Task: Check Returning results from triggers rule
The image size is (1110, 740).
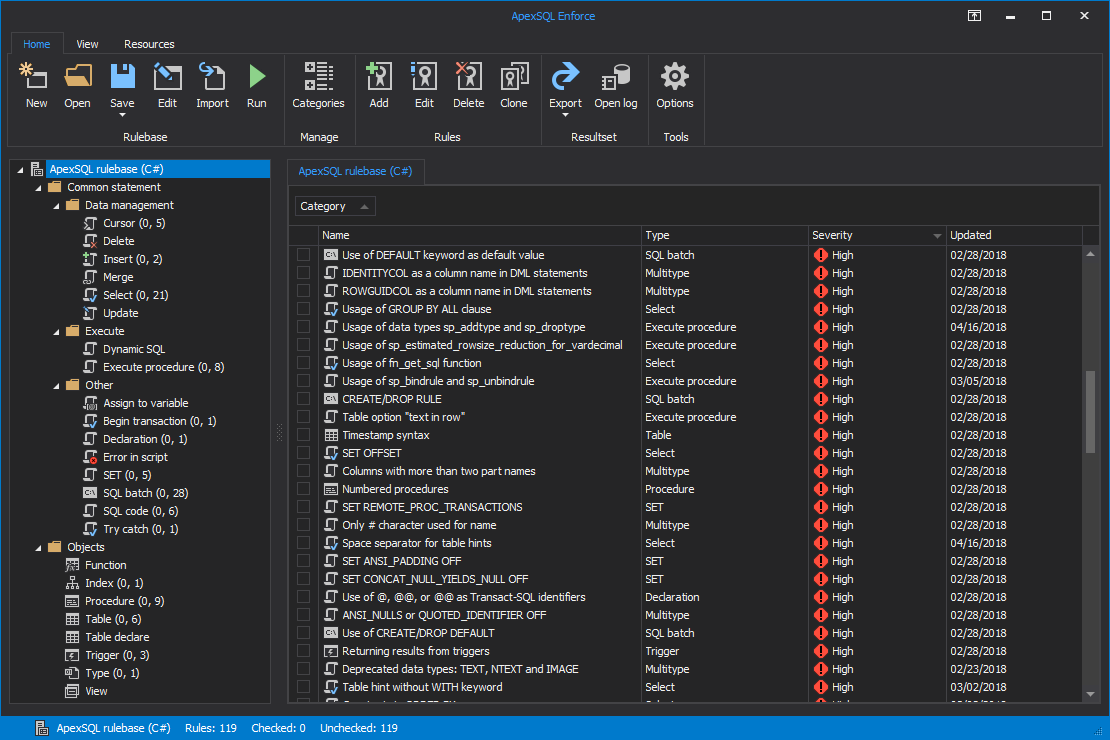Action: click(304, 651)
